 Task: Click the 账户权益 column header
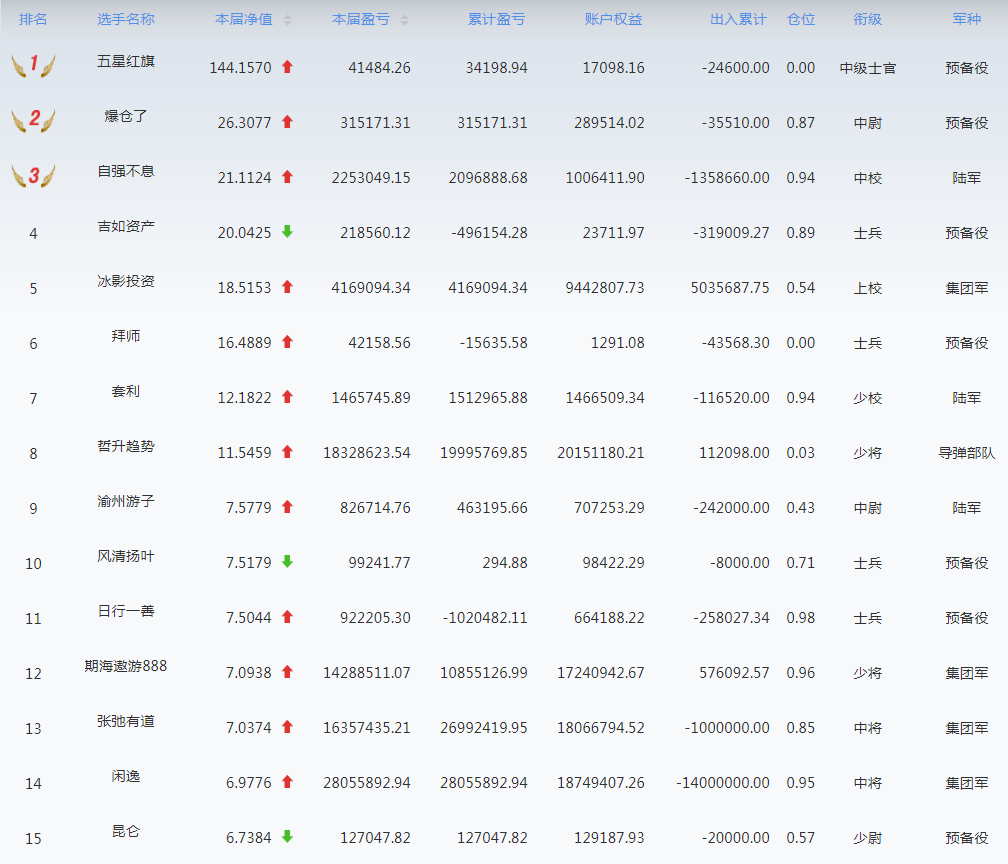click(x=613, y=19)
